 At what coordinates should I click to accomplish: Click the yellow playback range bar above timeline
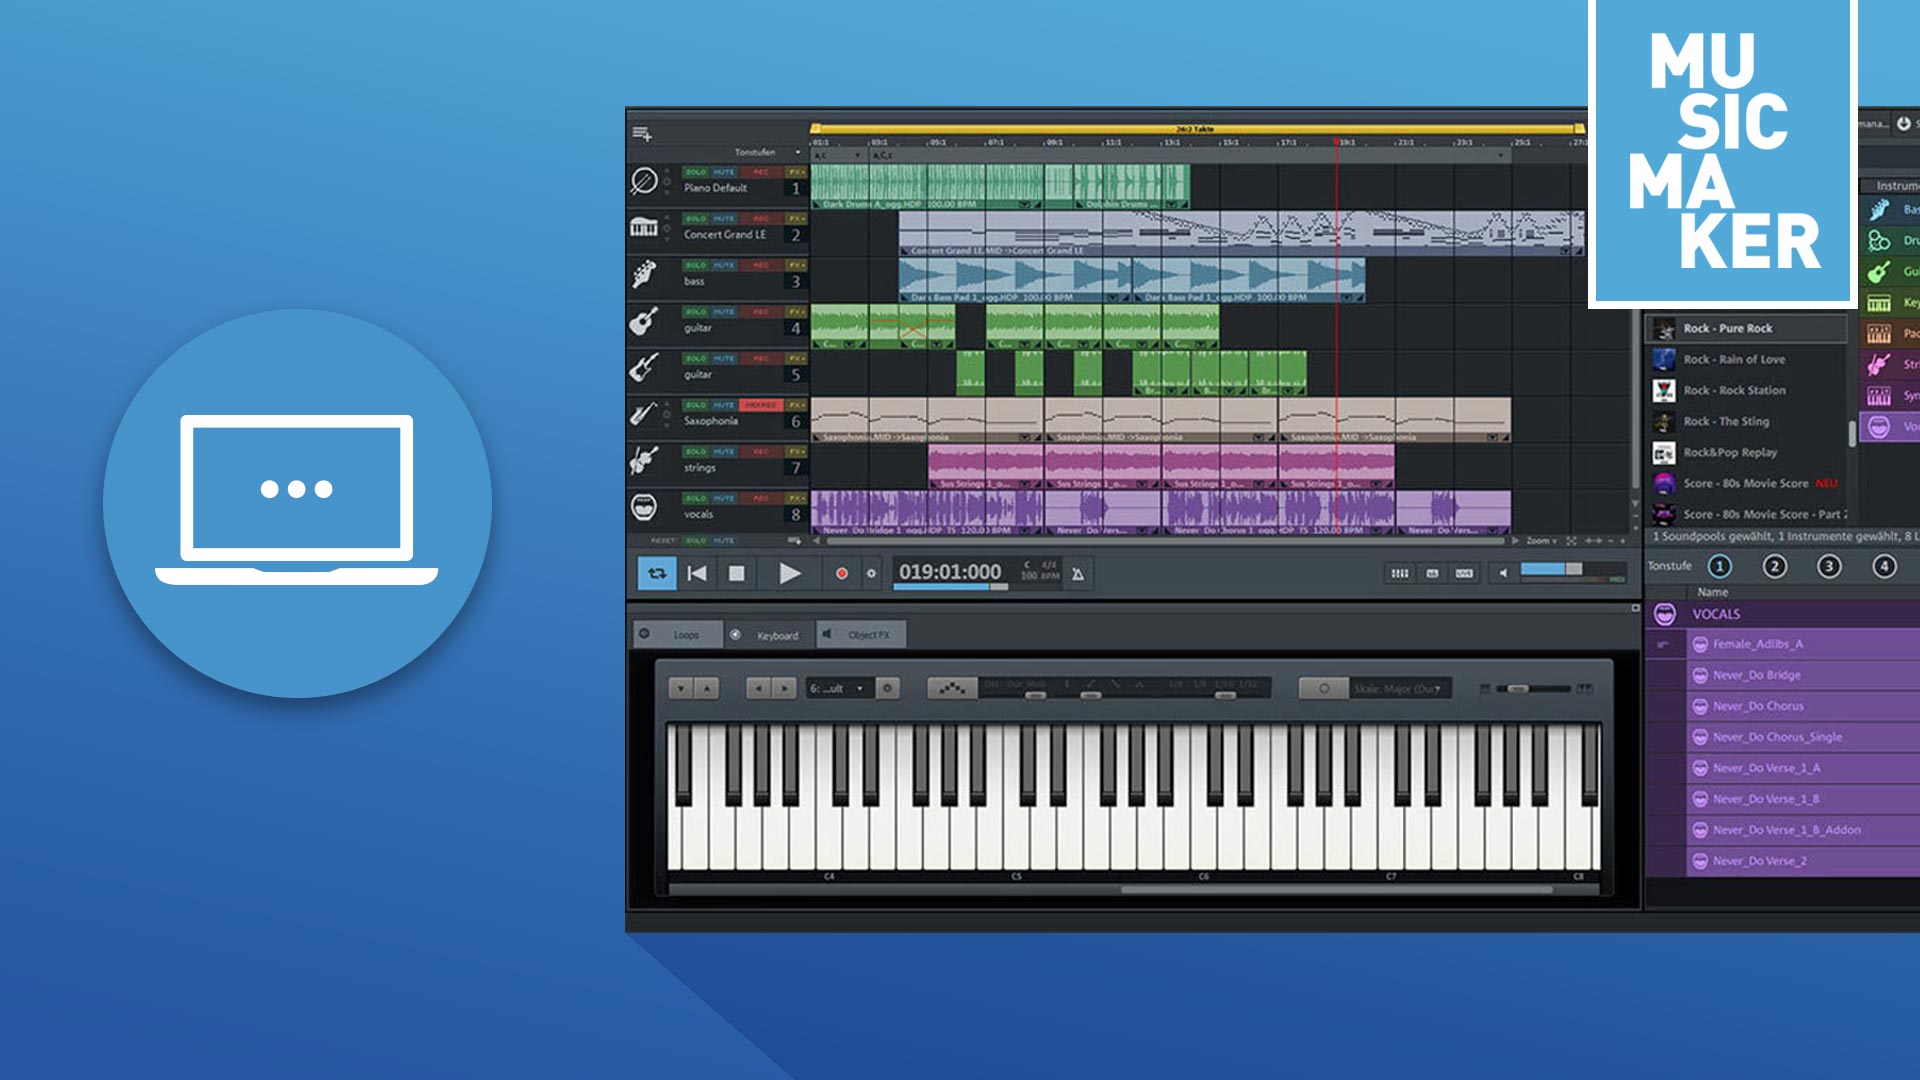point(1196,128)
